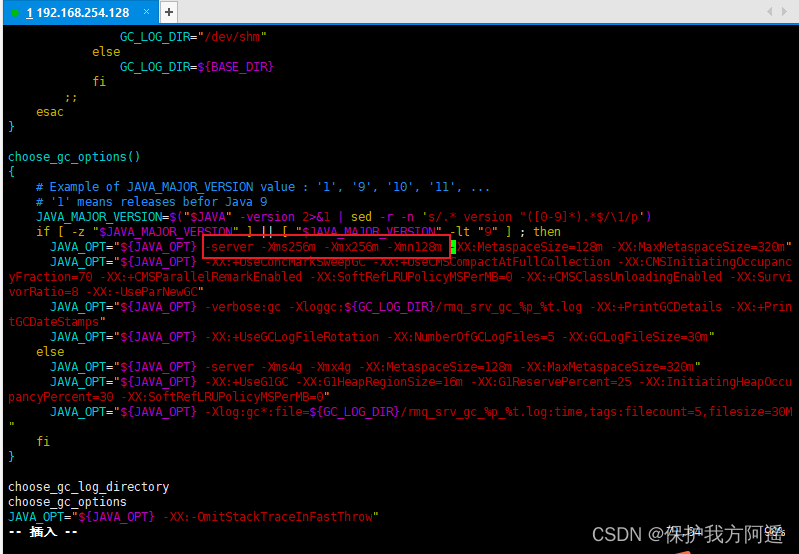Click -XX:+UseGCLogFileRotation option
This screenshot has height=554, width=799.
pos(292,337)
